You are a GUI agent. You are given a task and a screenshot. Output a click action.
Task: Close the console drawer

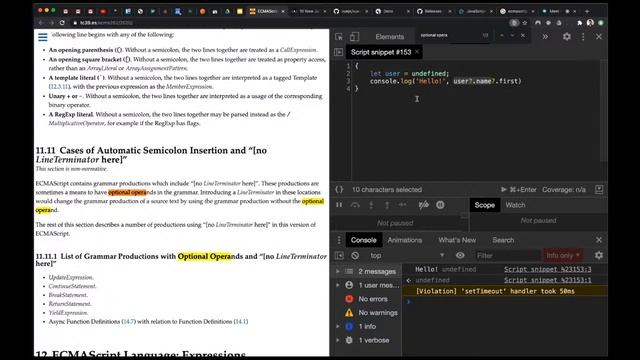tap(598, 240)
